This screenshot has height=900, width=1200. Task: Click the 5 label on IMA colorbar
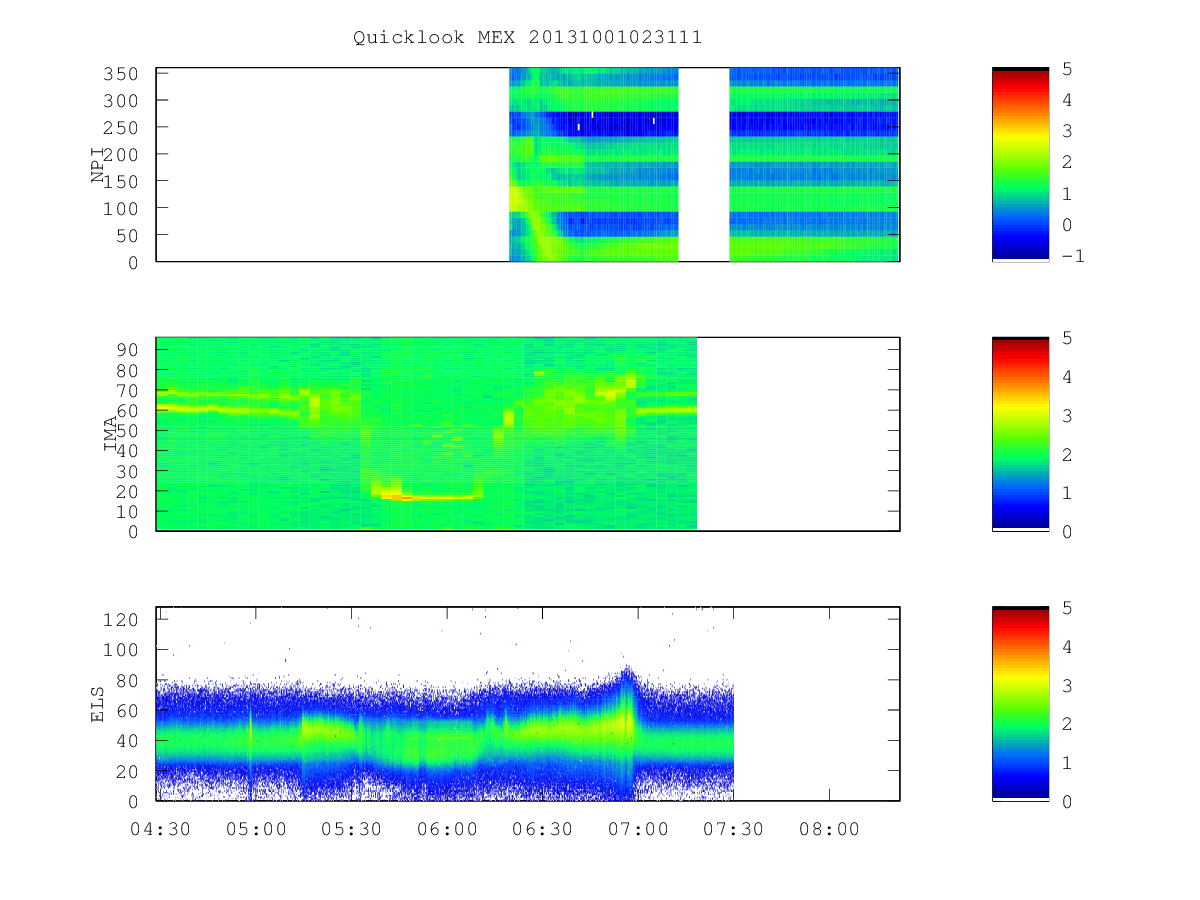[x=1066, y=338]
